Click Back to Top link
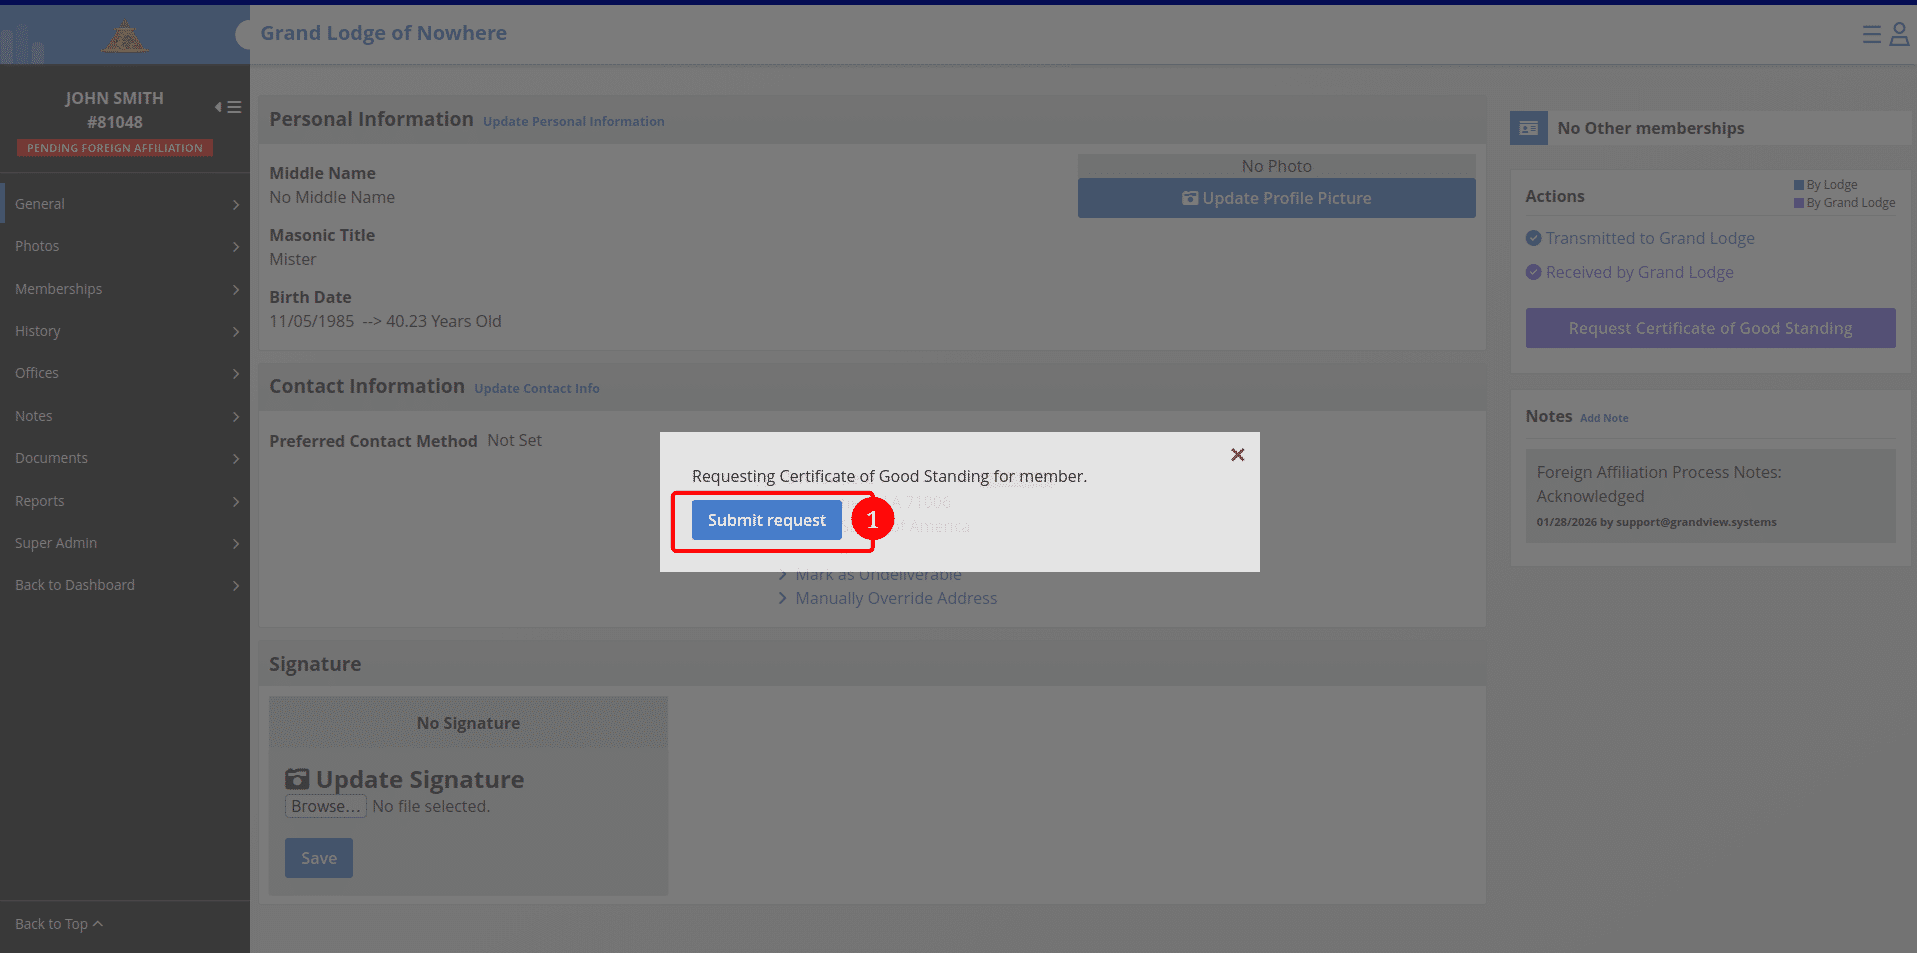Viewport: 1917px width, 953px height. [59, 924]
